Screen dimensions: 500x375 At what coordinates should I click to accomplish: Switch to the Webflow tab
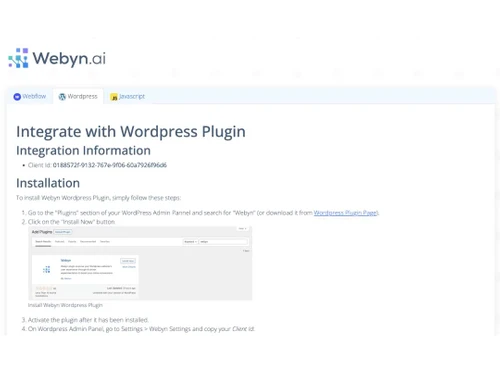(30, 97)
